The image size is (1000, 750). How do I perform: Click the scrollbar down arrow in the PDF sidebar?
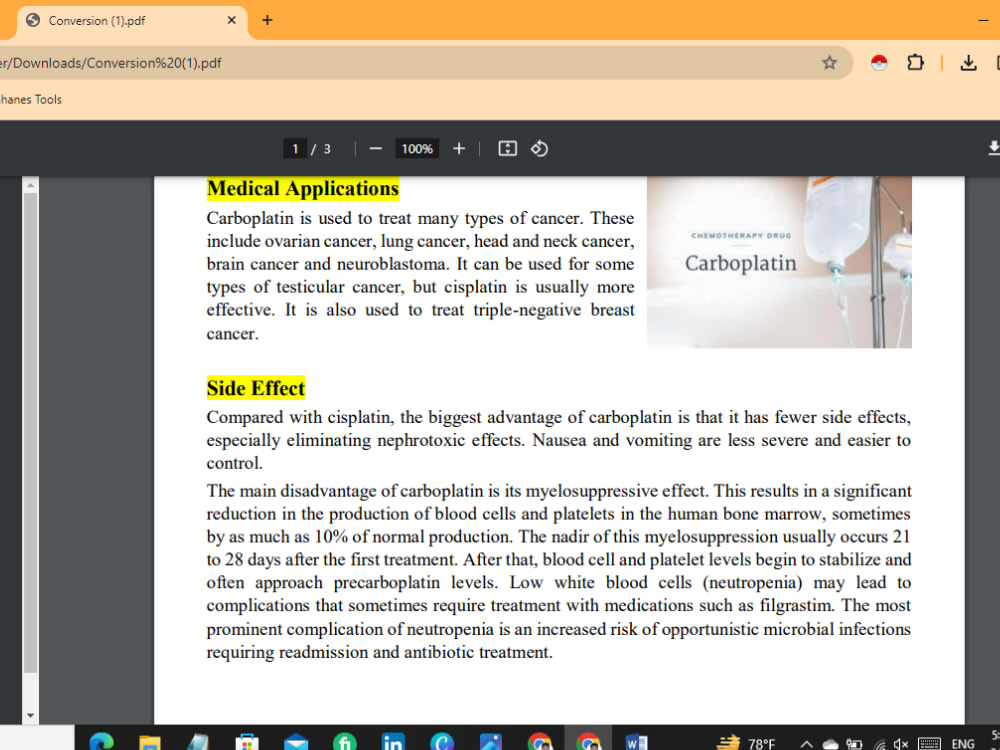click(30, 716)
